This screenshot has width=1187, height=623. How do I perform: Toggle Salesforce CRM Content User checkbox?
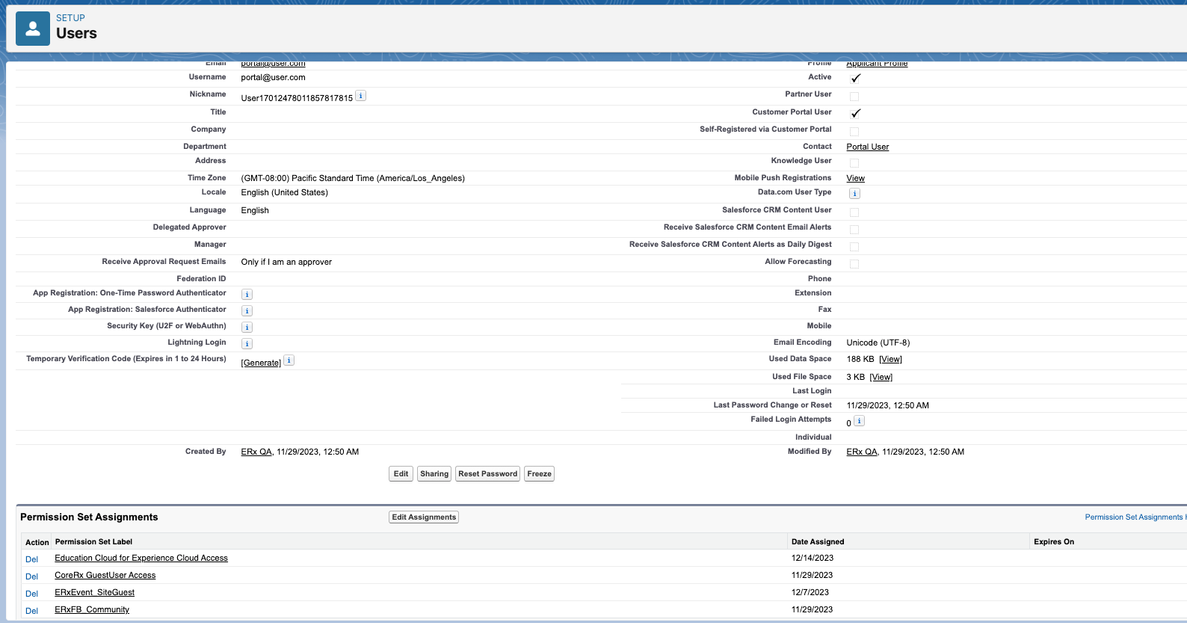pos(854,212)
